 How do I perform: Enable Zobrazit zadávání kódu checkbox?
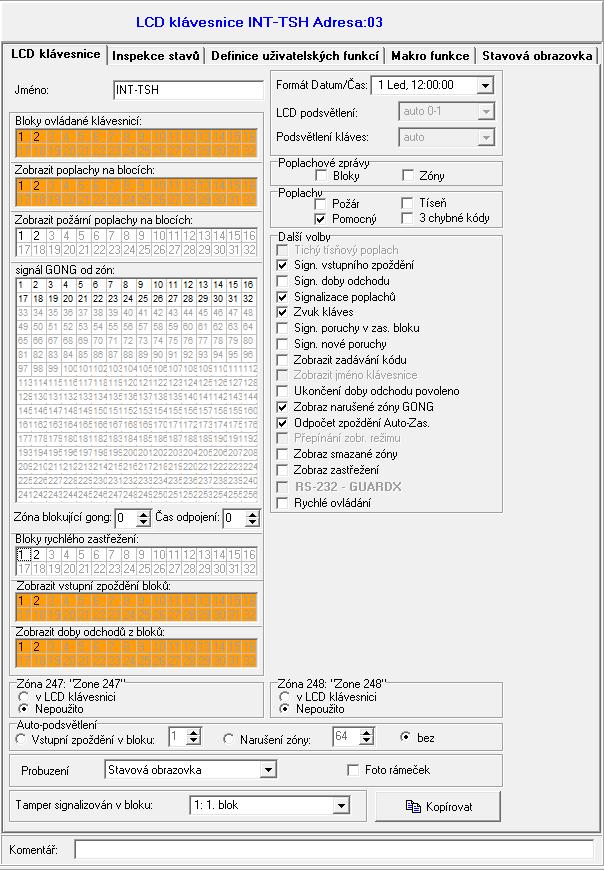coord(282,360)
